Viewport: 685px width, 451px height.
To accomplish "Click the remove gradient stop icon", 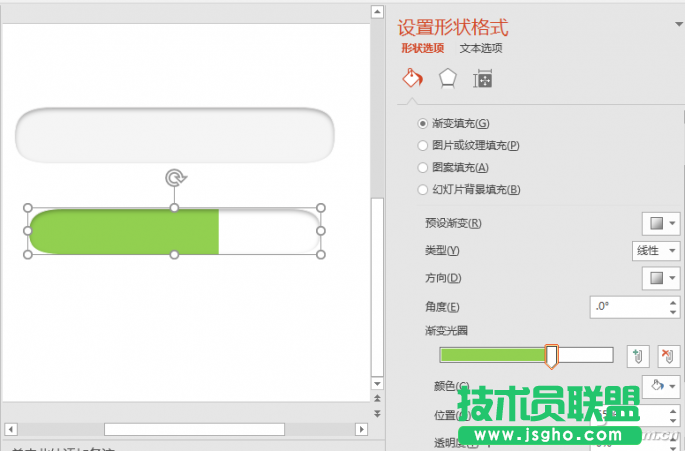I will pyautogui.click(x=667, y=355).
